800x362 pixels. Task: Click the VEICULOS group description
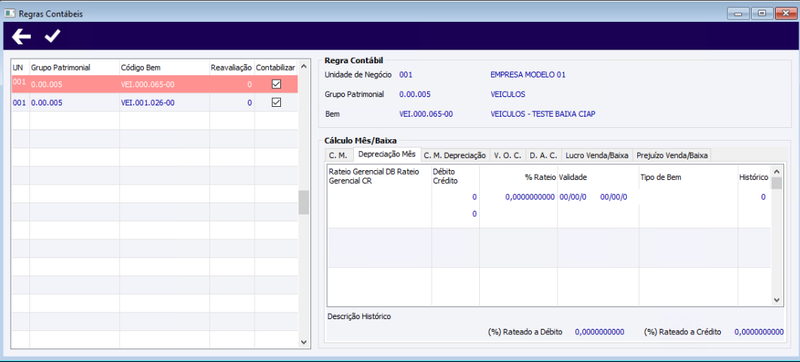tap(508, 94)
